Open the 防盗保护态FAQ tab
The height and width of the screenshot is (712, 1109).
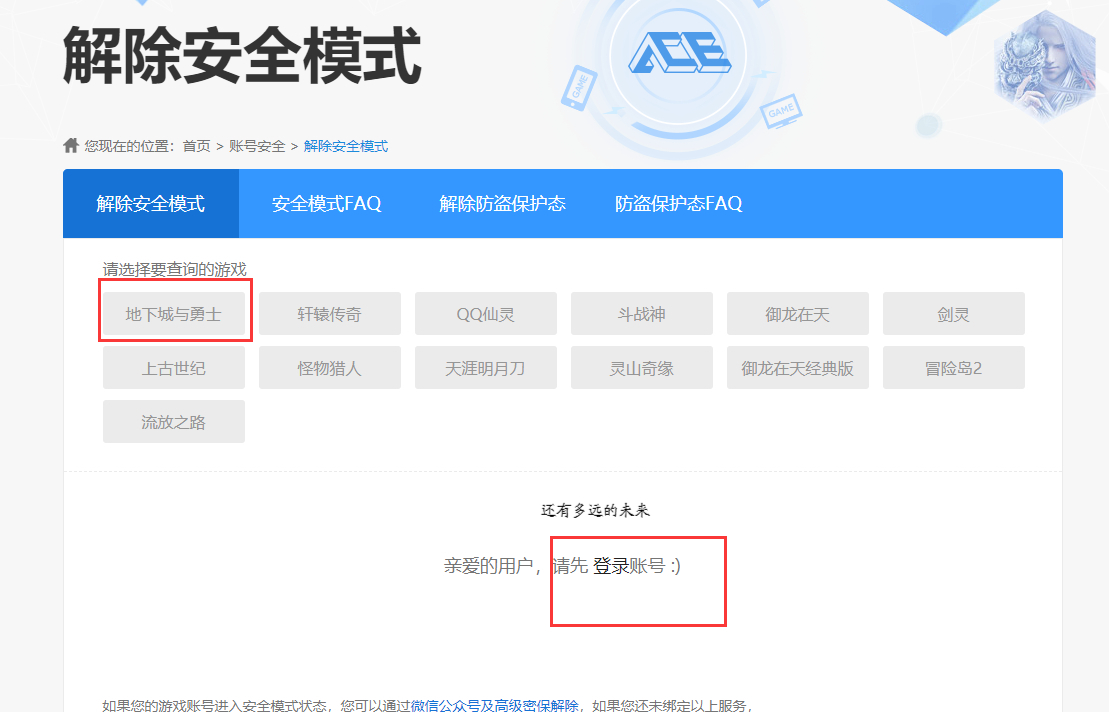(x=677, y=203)
